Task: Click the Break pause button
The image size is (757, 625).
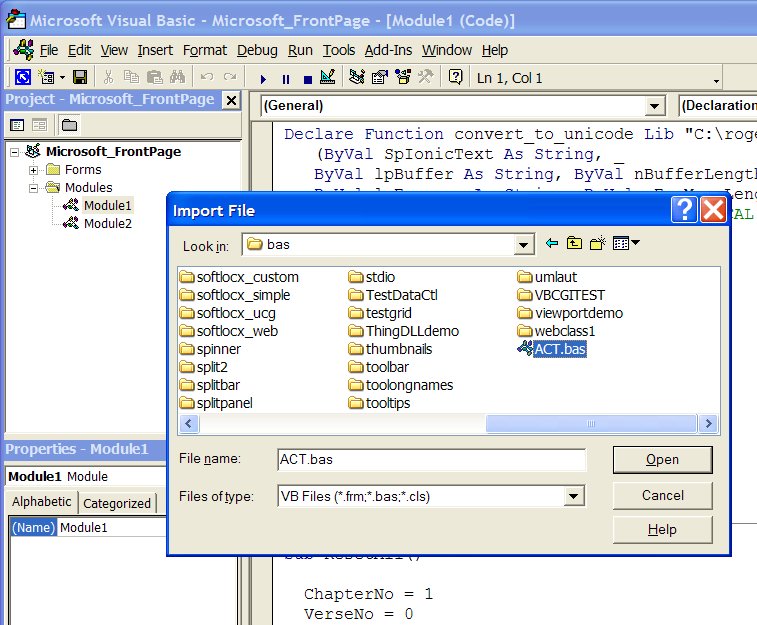Action: tap(286, 79)
